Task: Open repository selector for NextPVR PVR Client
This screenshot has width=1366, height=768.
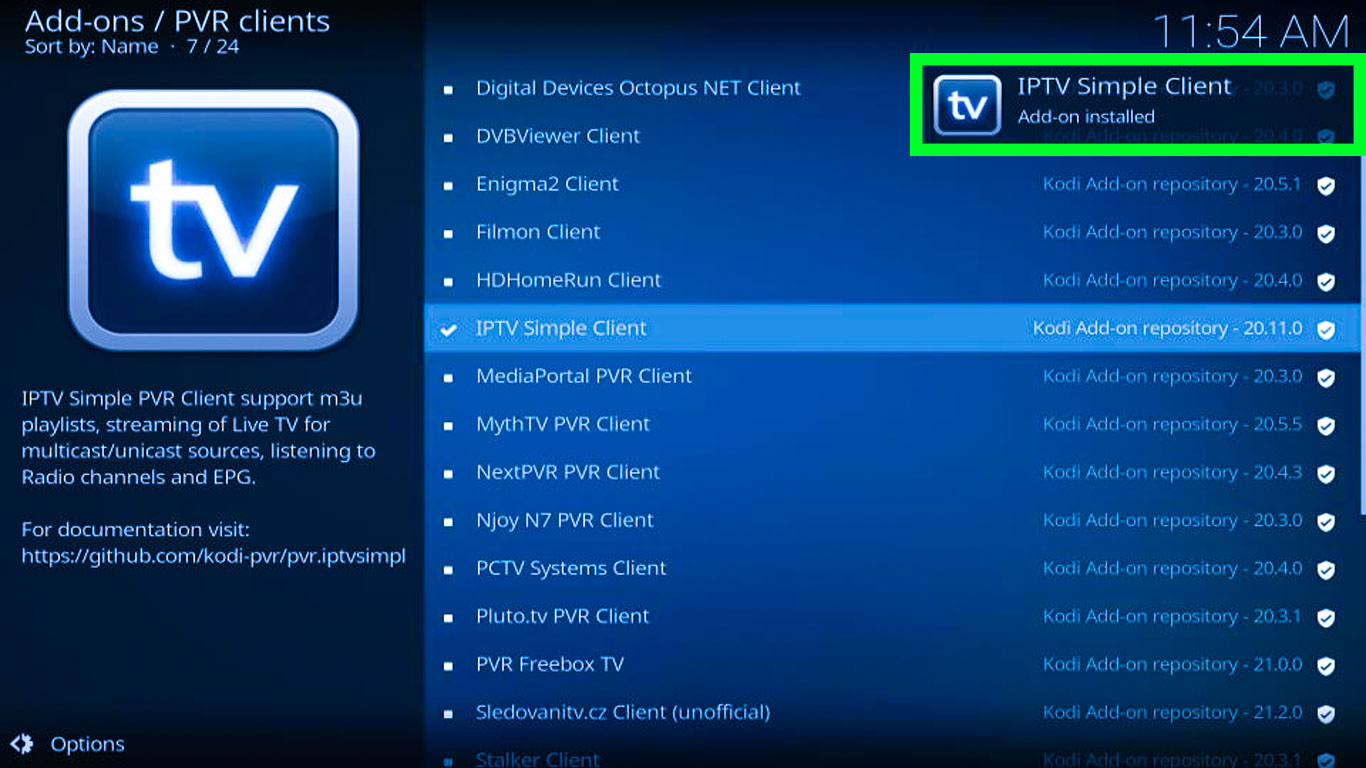Action: point(1171,472)
